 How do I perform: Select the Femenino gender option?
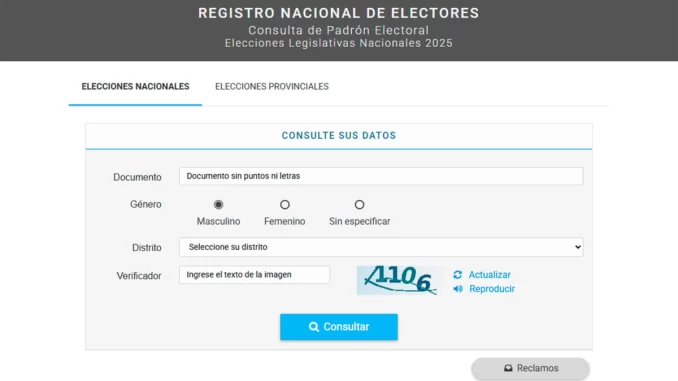coord(285,205)
